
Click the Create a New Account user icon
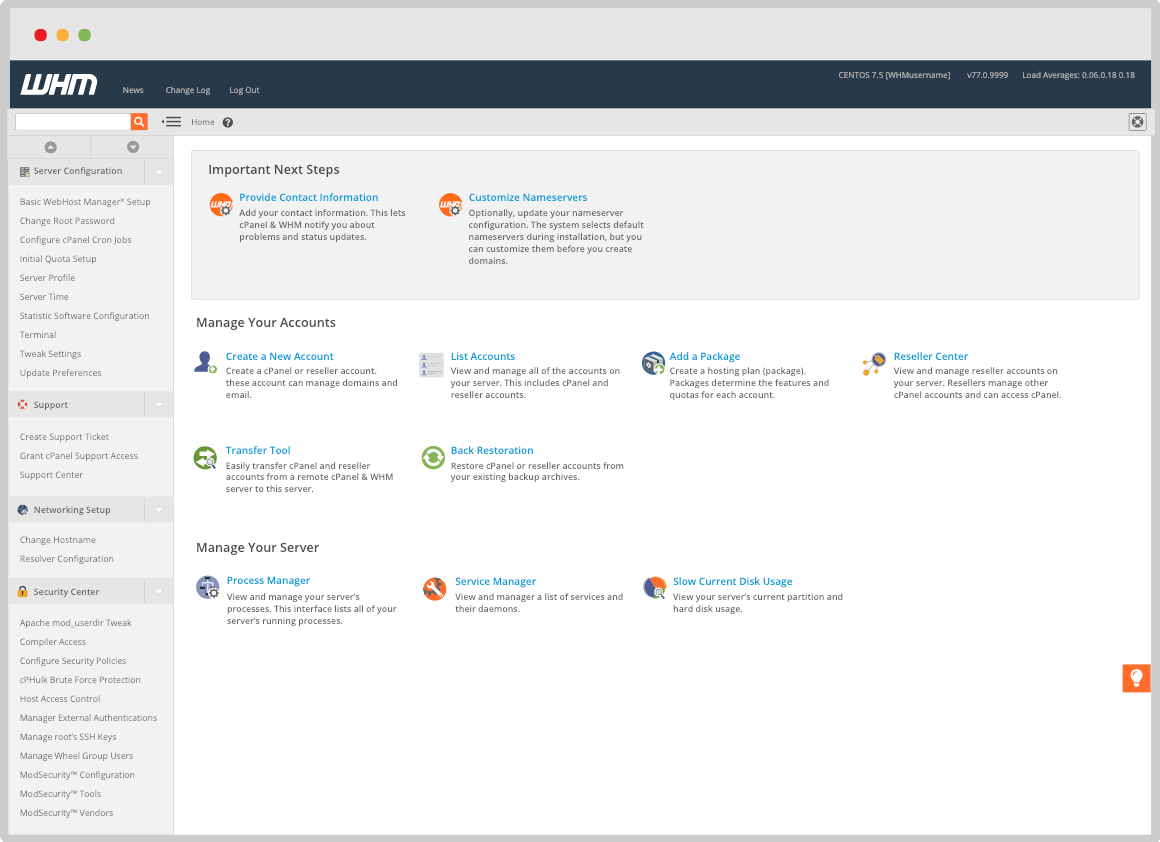click(206, 363)
